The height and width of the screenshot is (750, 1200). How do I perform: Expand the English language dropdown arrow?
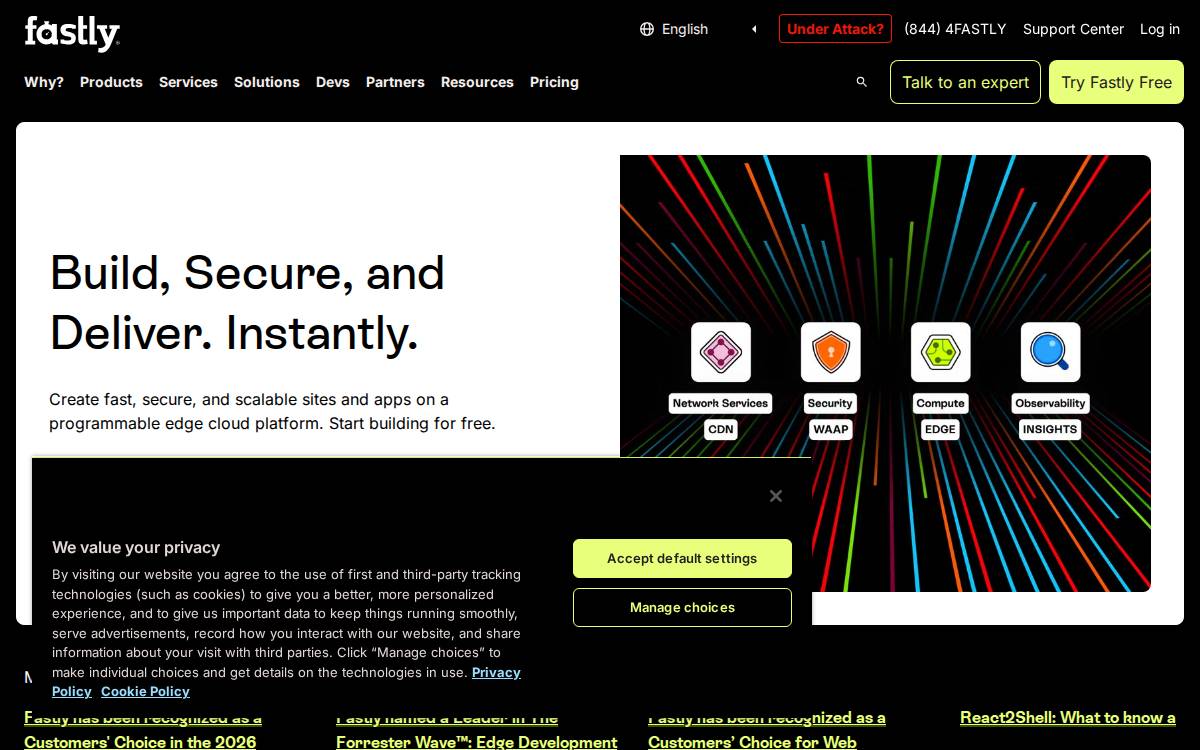click(x=754, y=29)
